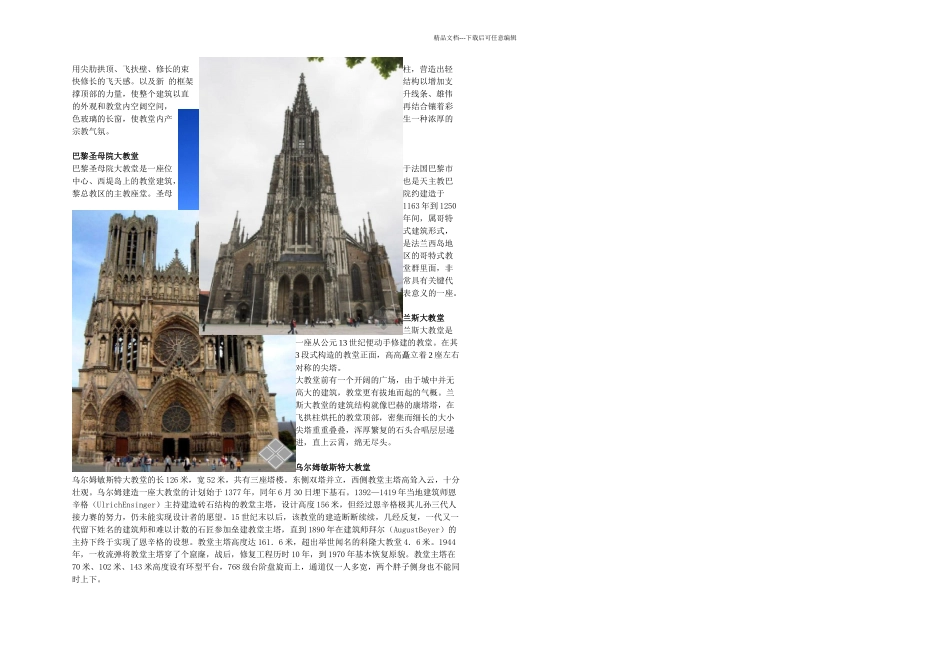
Task: Click the line 宗教气氛。
Action: [x=91, y=131]
